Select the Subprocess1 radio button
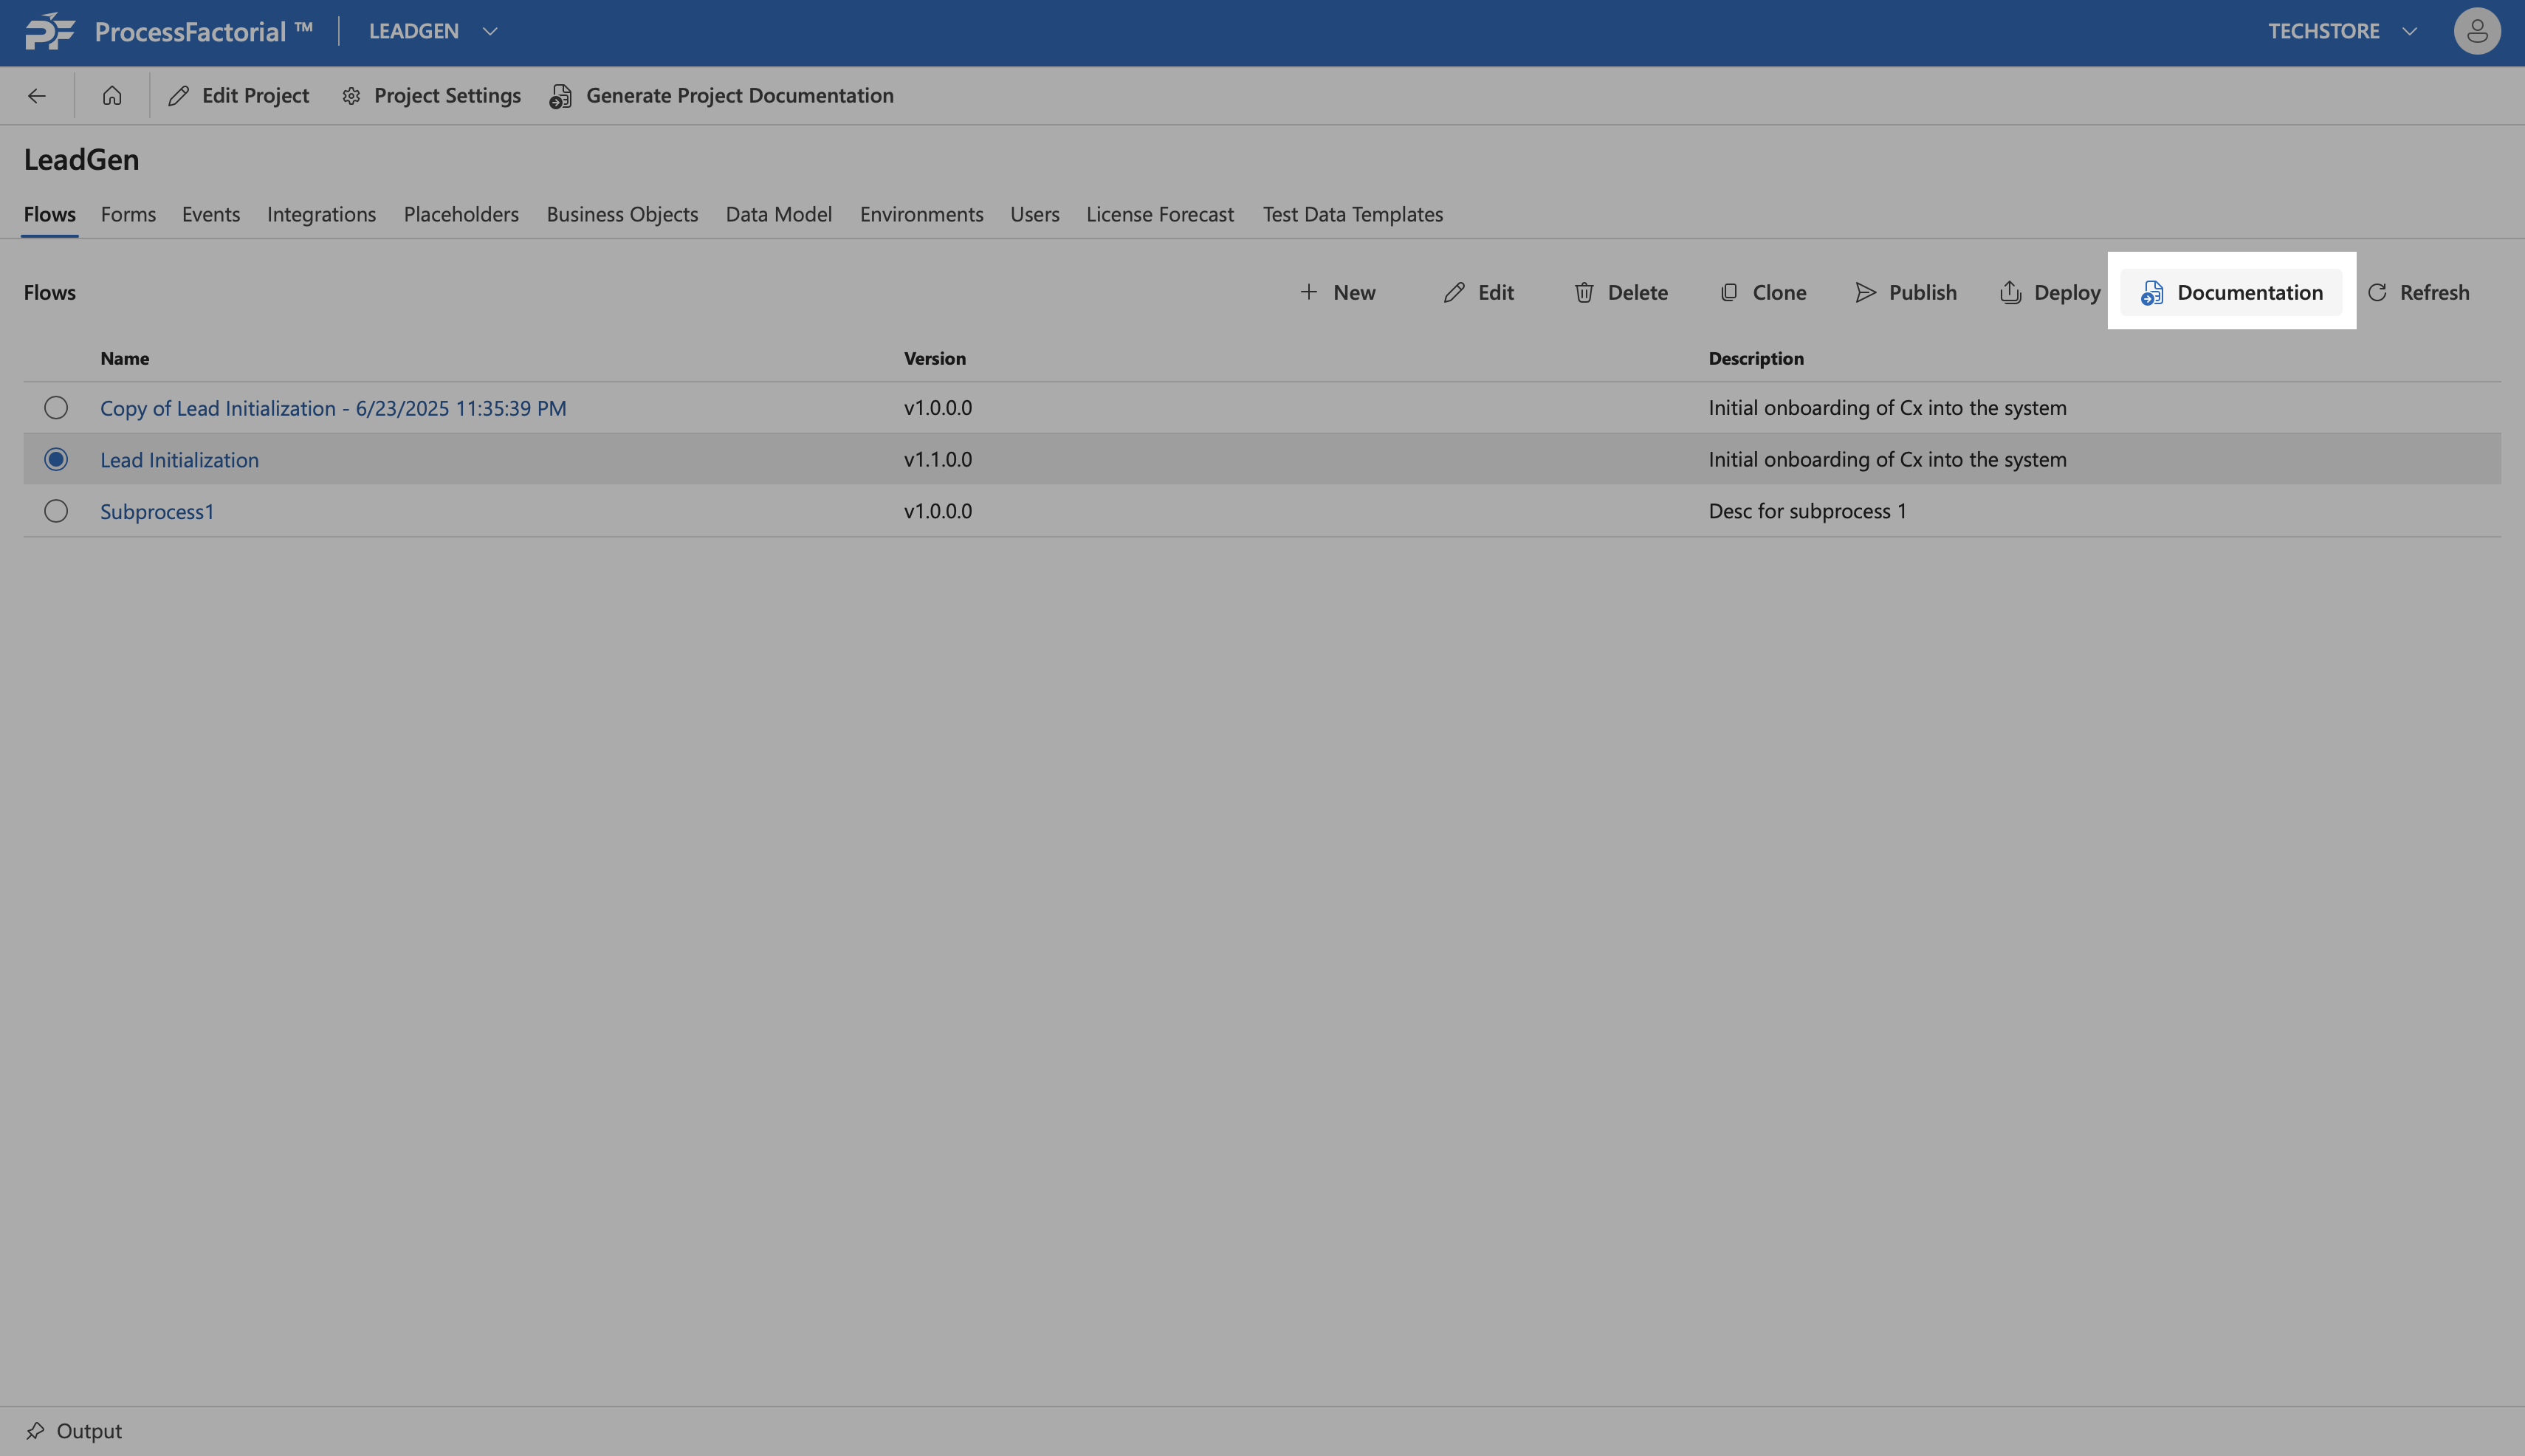 pos(56,511)
